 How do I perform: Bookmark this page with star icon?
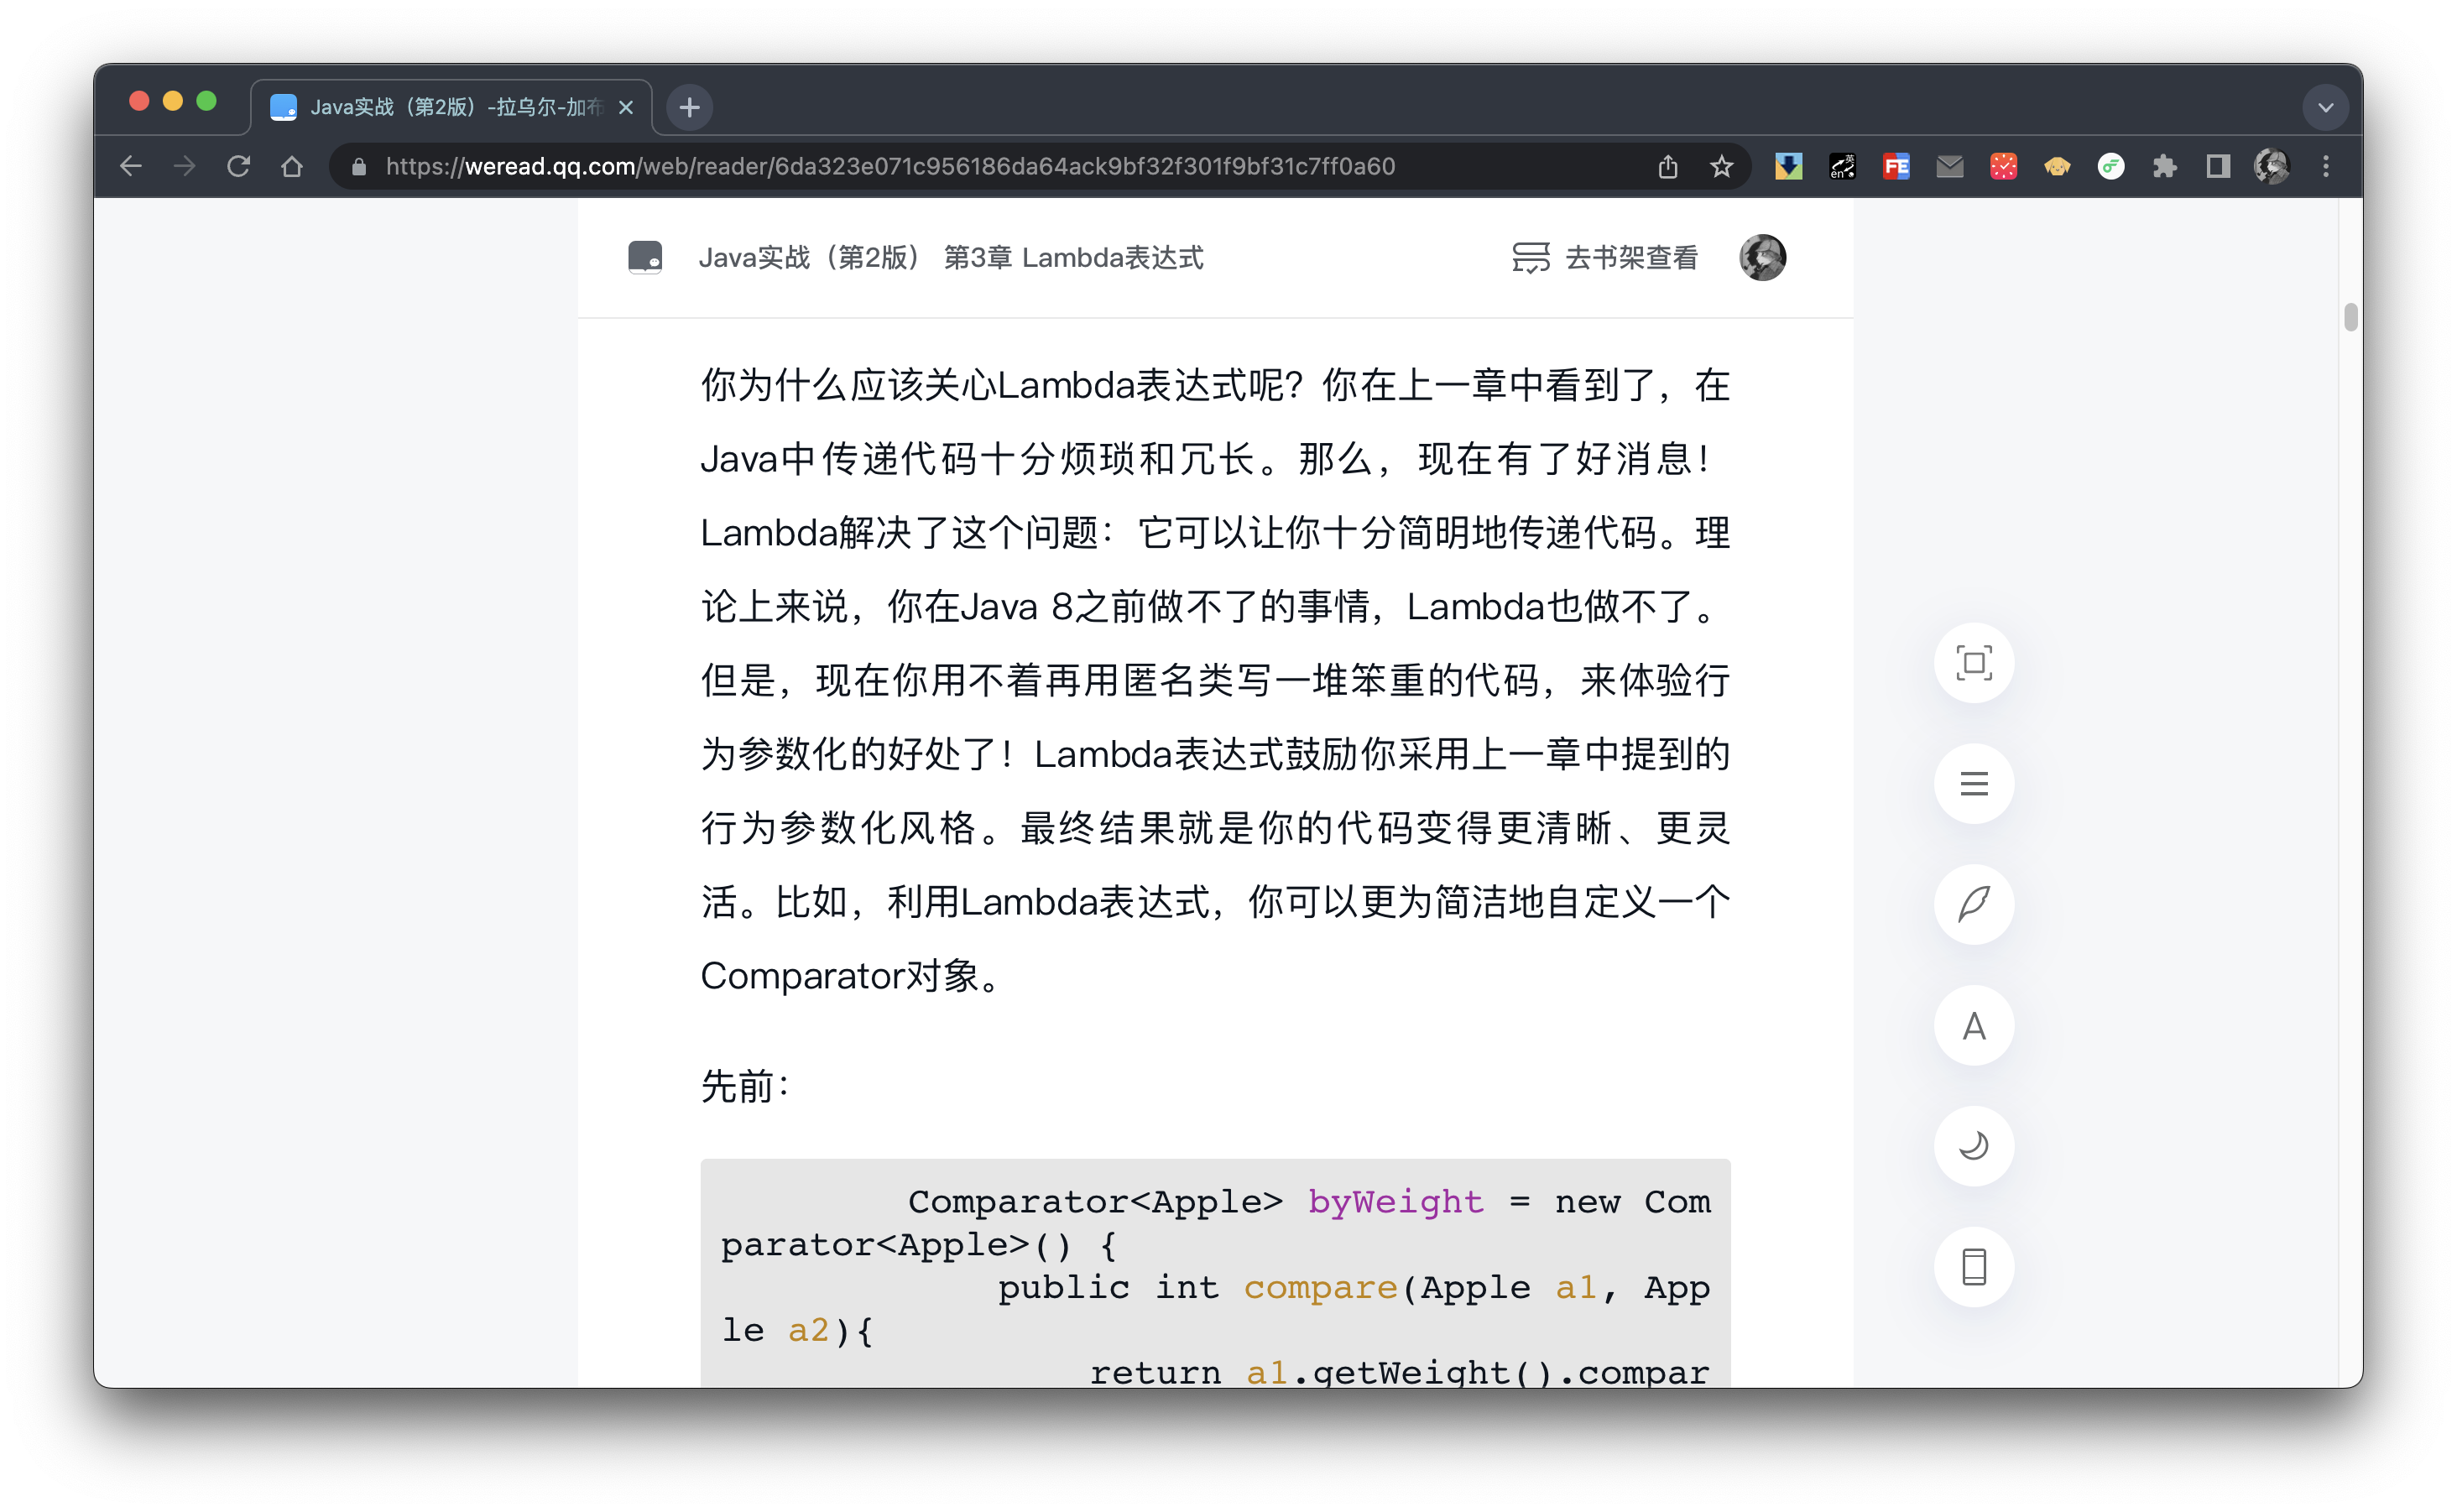[1721, 166]
